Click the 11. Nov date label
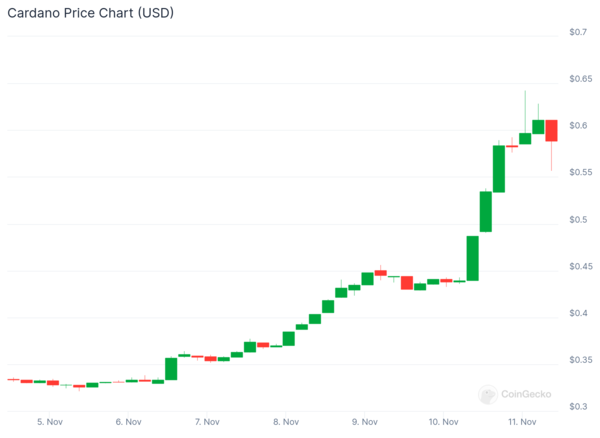 (521, 422)
